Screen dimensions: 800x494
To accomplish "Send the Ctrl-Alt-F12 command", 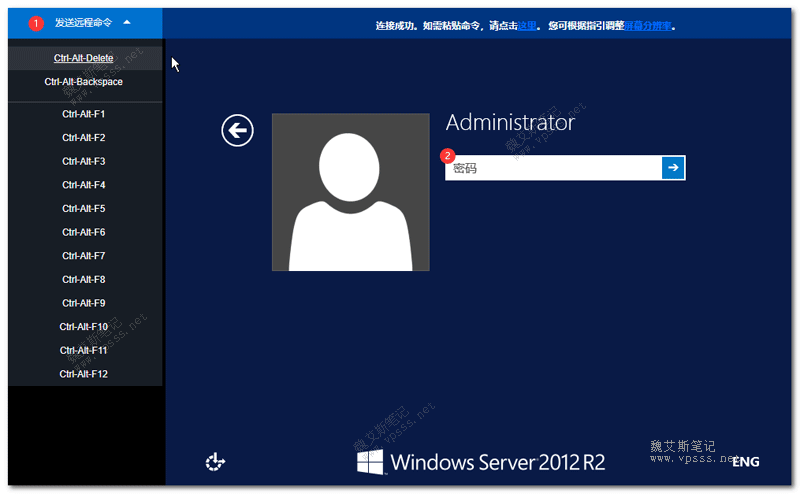I will (84, 374).
